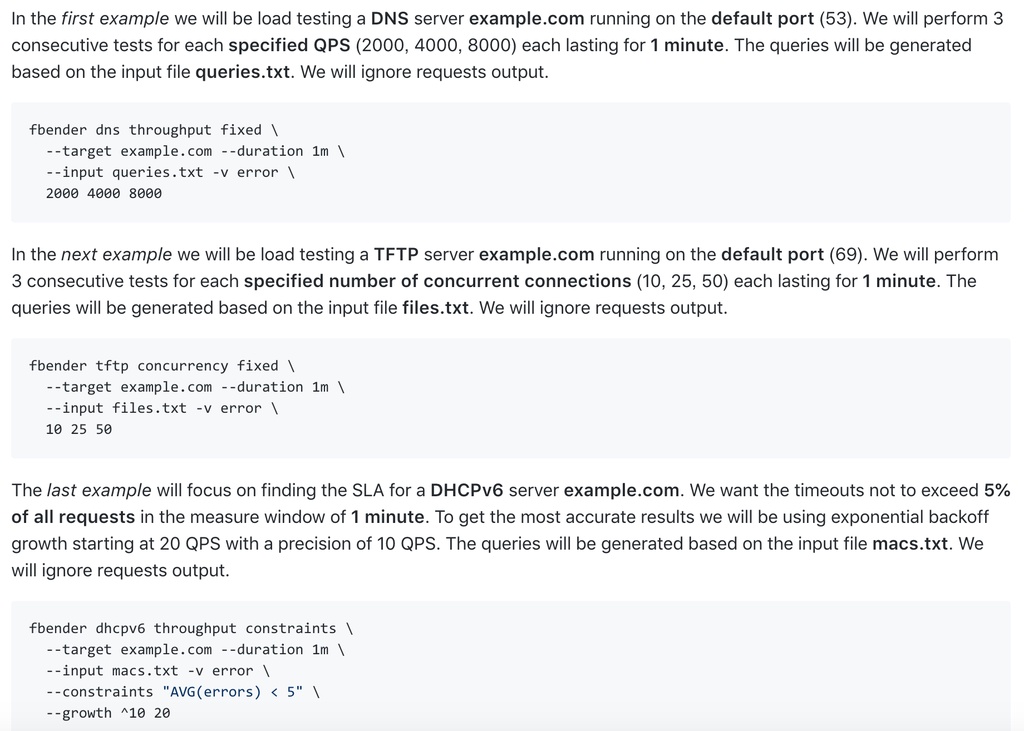The height and width of the screenshot is (731, 1024).
Task: Click the bold 'queries.txt' file name
Action: (x=242, y=72)
